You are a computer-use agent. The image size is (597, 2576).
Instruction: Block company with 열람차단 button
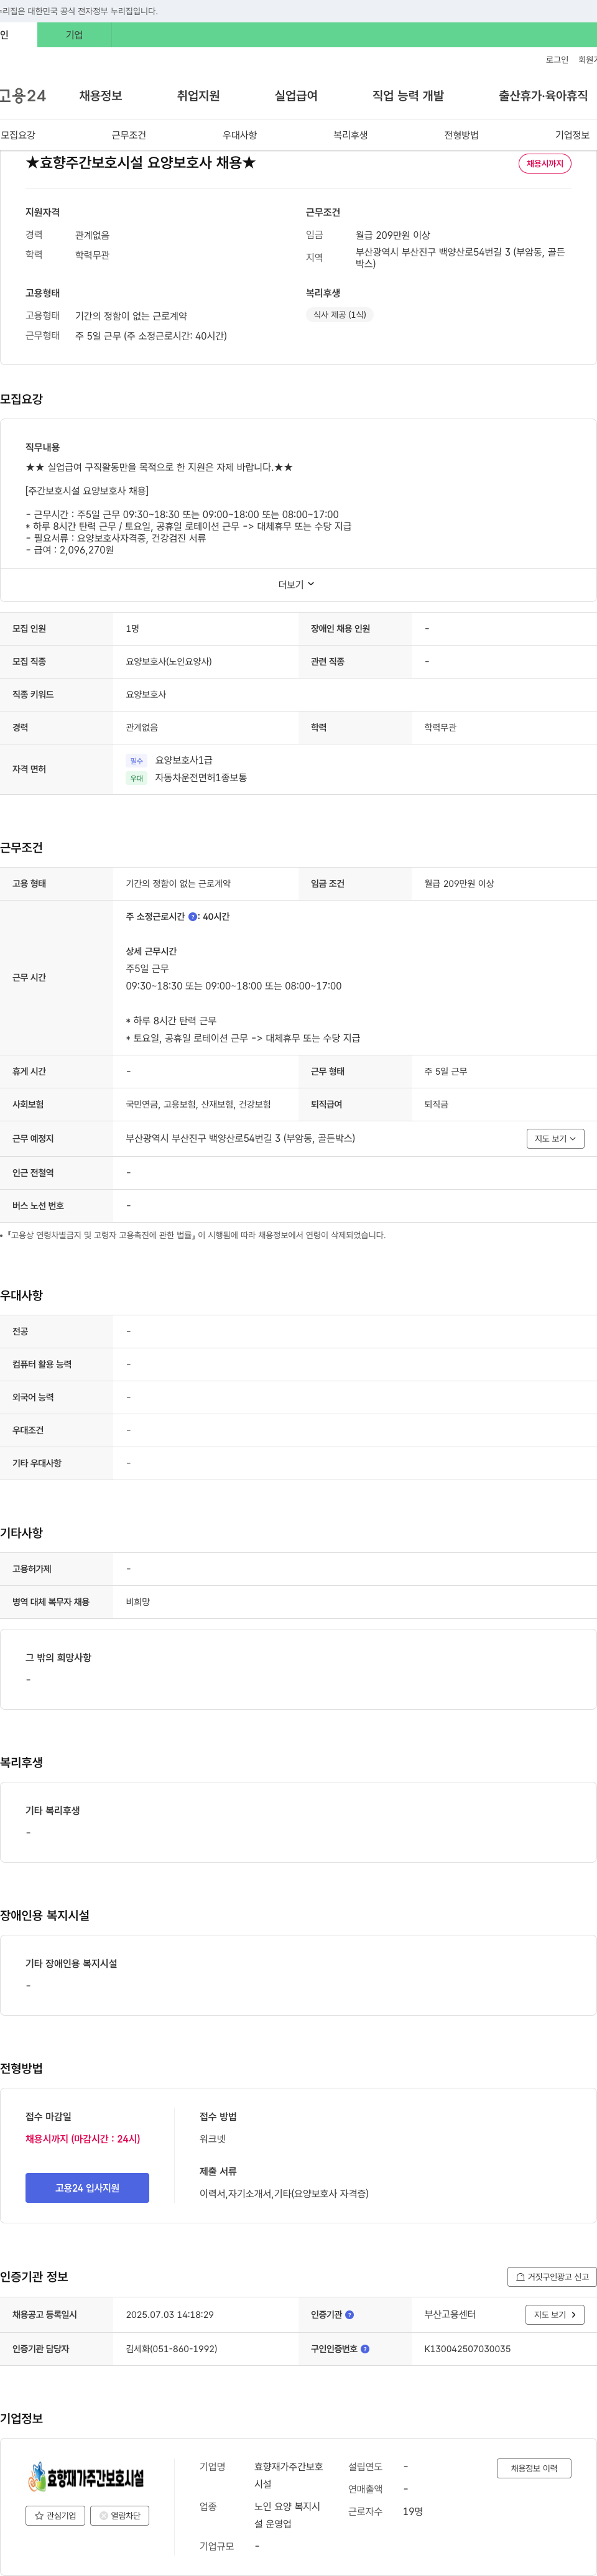point(120,2516)
